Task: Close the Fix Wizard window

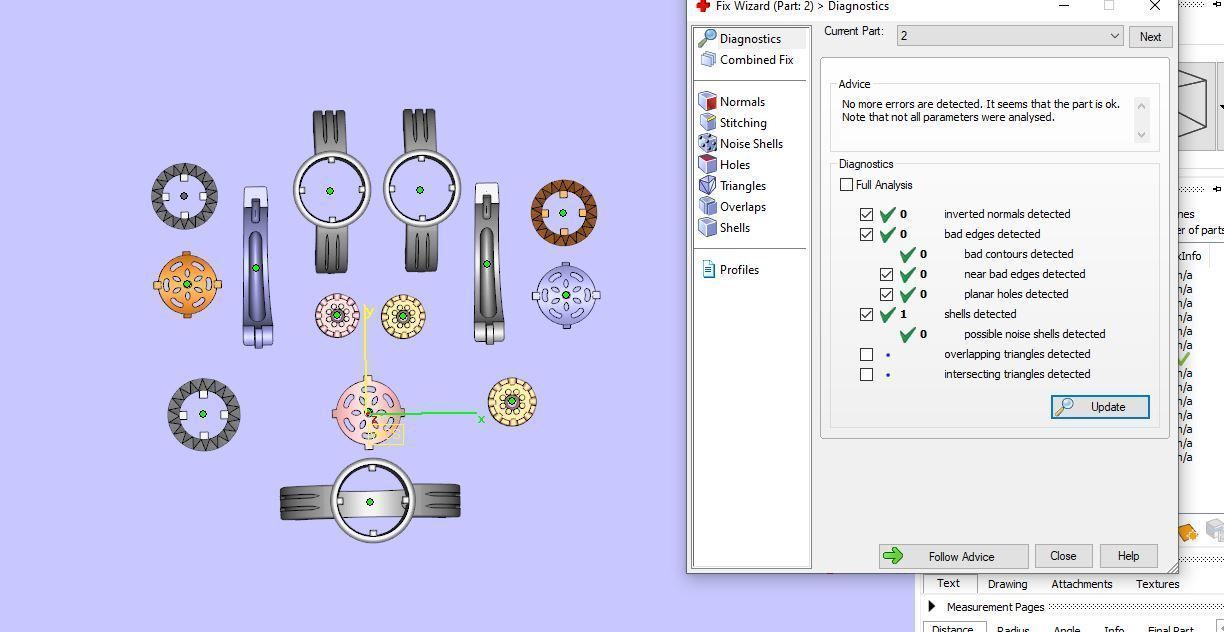Action: (x=1155, y=6)
